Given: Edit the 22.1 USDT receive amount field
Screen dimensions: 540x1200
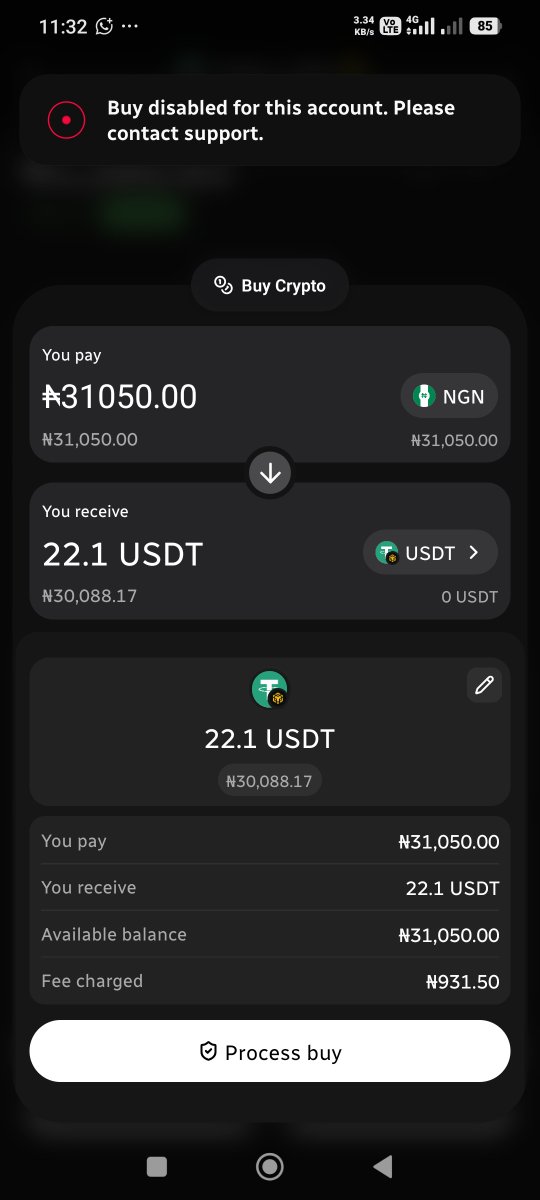Looking at the screenshot, I should tap(123, 553).
